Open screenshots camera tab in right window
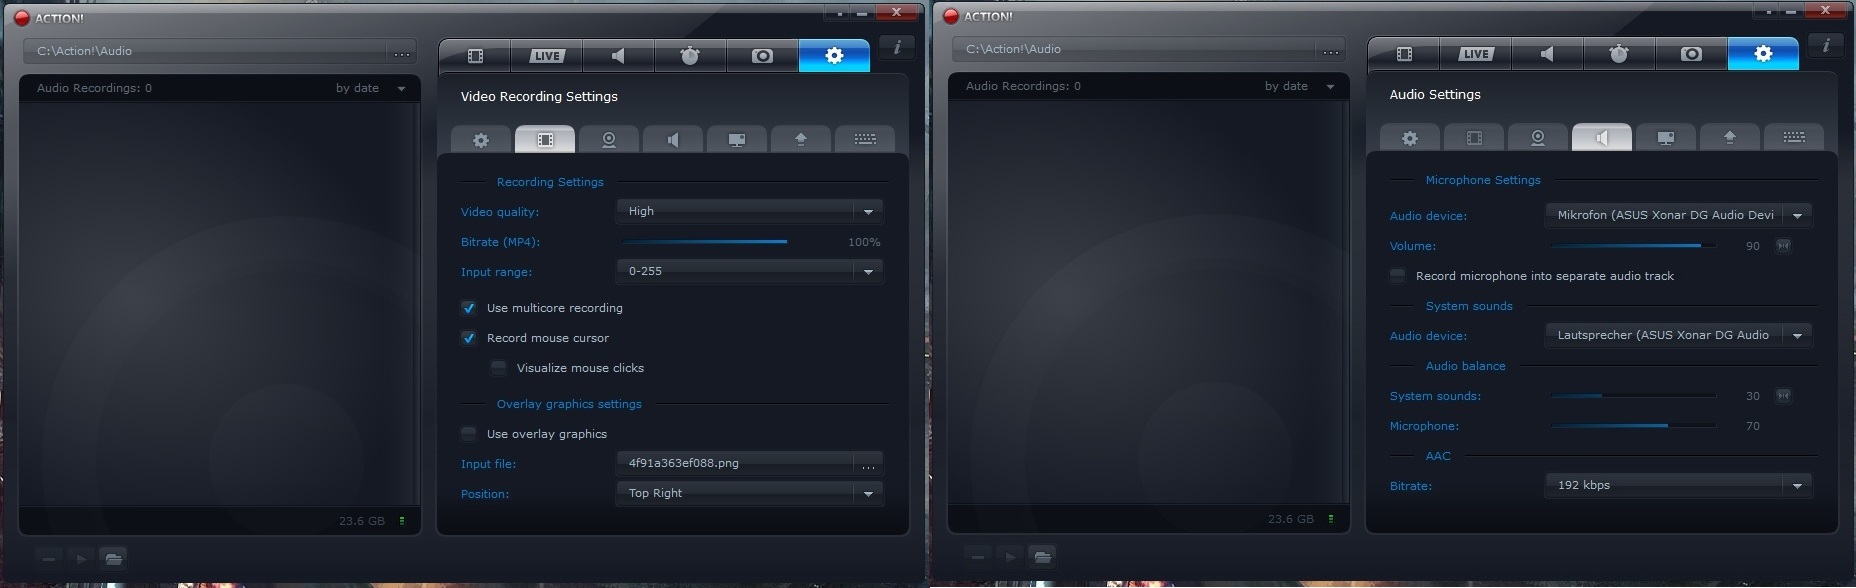Screen dimensions: 1856x588 coord(1691,54)
